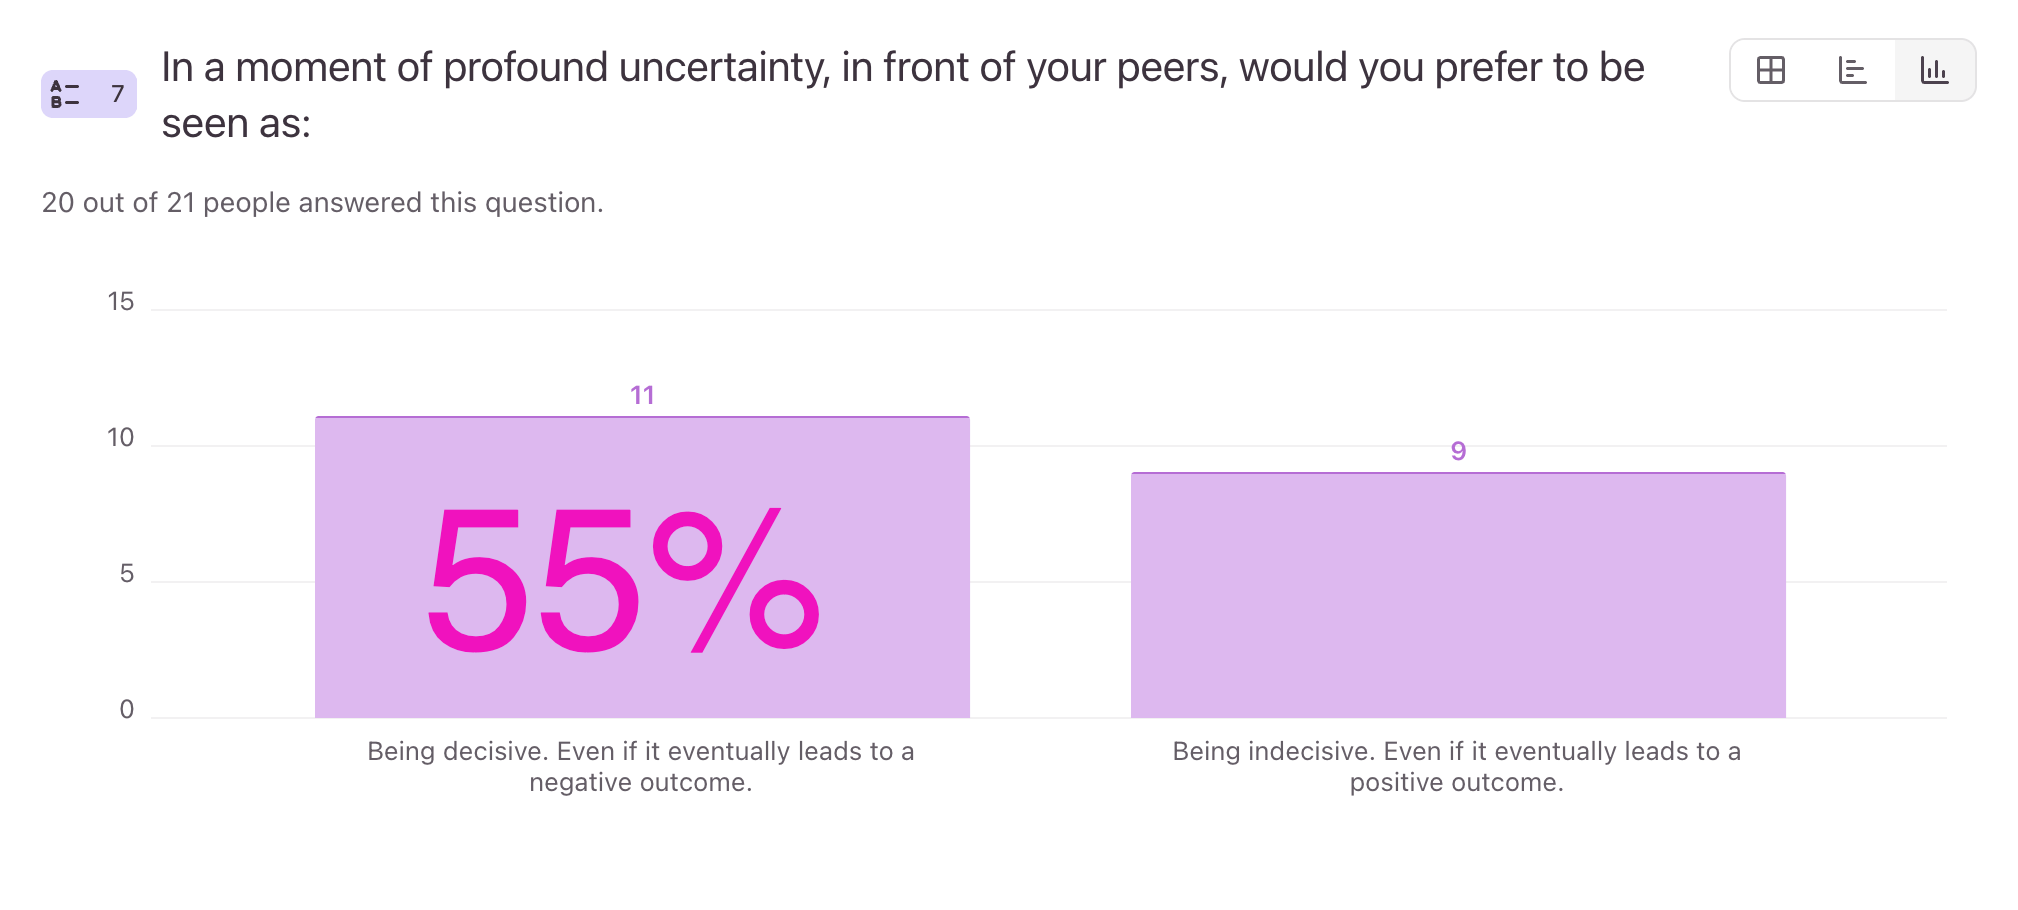
Task: Click question number 7 badge
Action: click(x=89, y=94)
